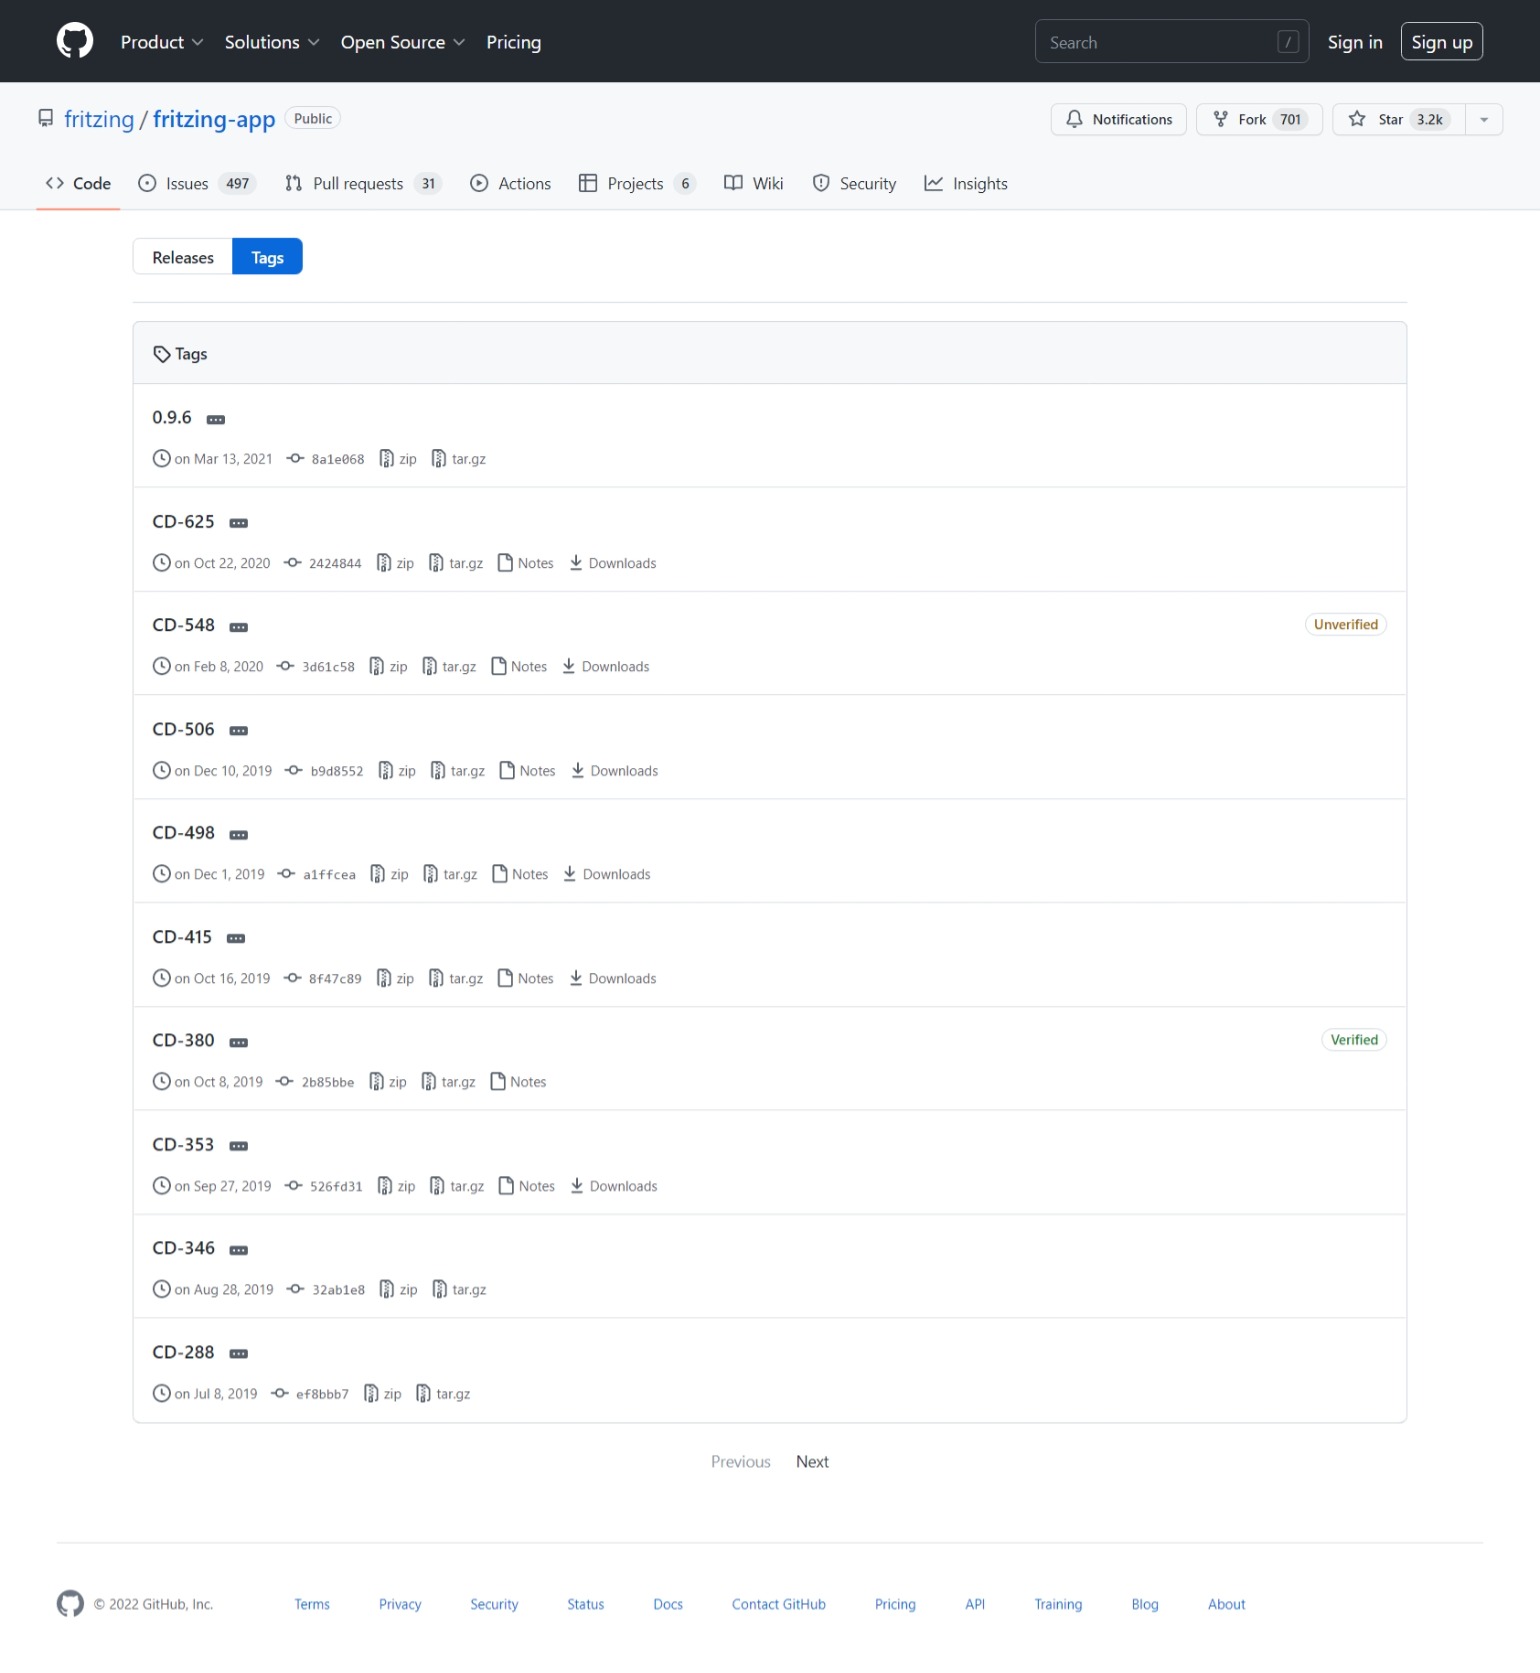This screenshot has height=1673, width=1540.
Task: Expand ellipsis details for tag 0.9.6
Action: 215,419
